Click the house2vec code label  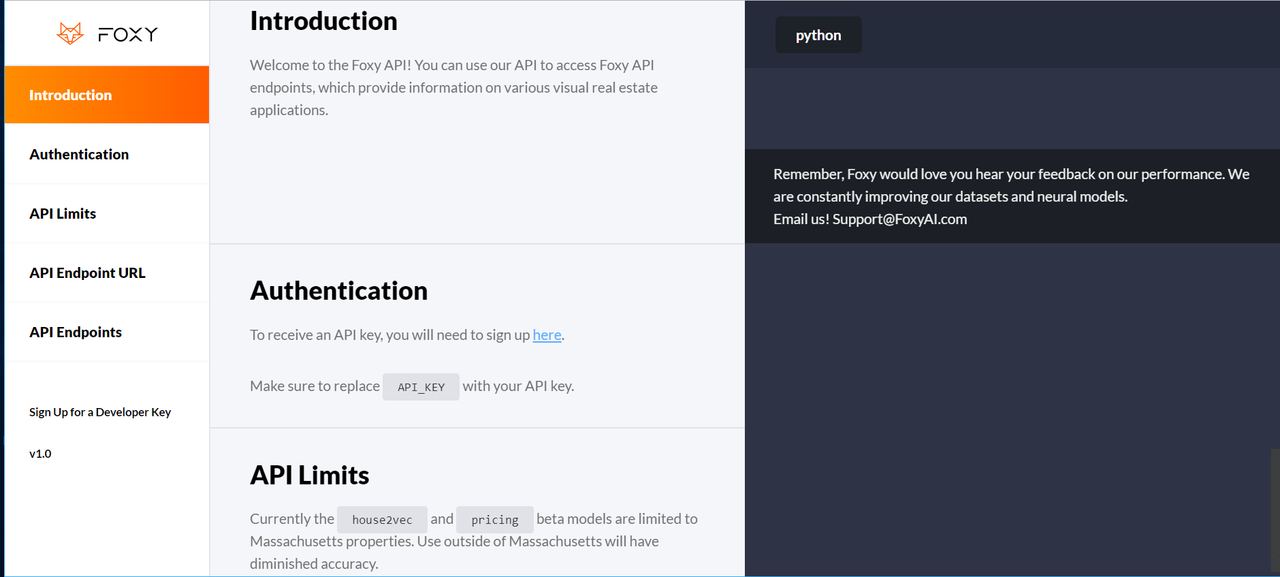pyautogui.click(x=382, y=519)
